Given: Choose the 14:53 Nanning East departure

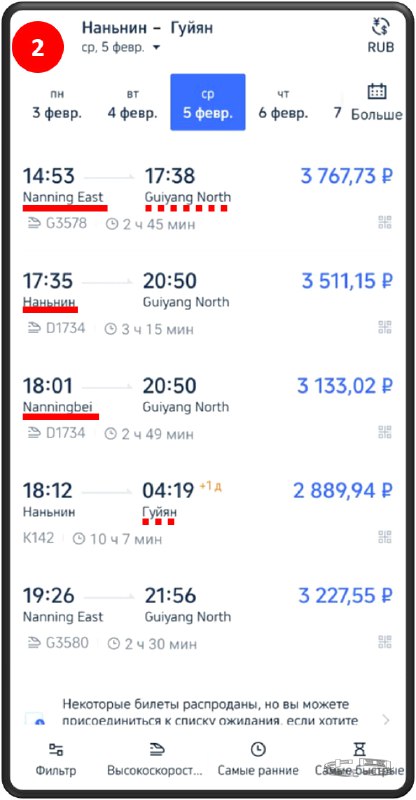Looking at the screenshot, I should click(208, 199).
